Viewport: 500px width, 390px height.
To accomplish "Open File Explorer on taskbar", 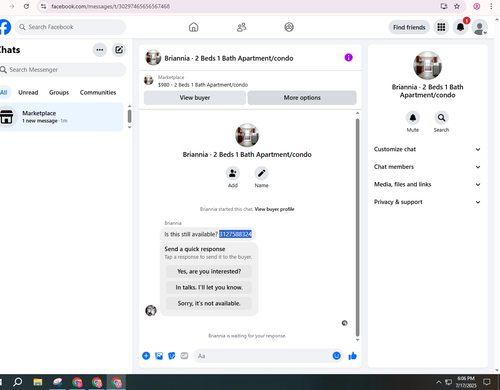I will (38, 382).
